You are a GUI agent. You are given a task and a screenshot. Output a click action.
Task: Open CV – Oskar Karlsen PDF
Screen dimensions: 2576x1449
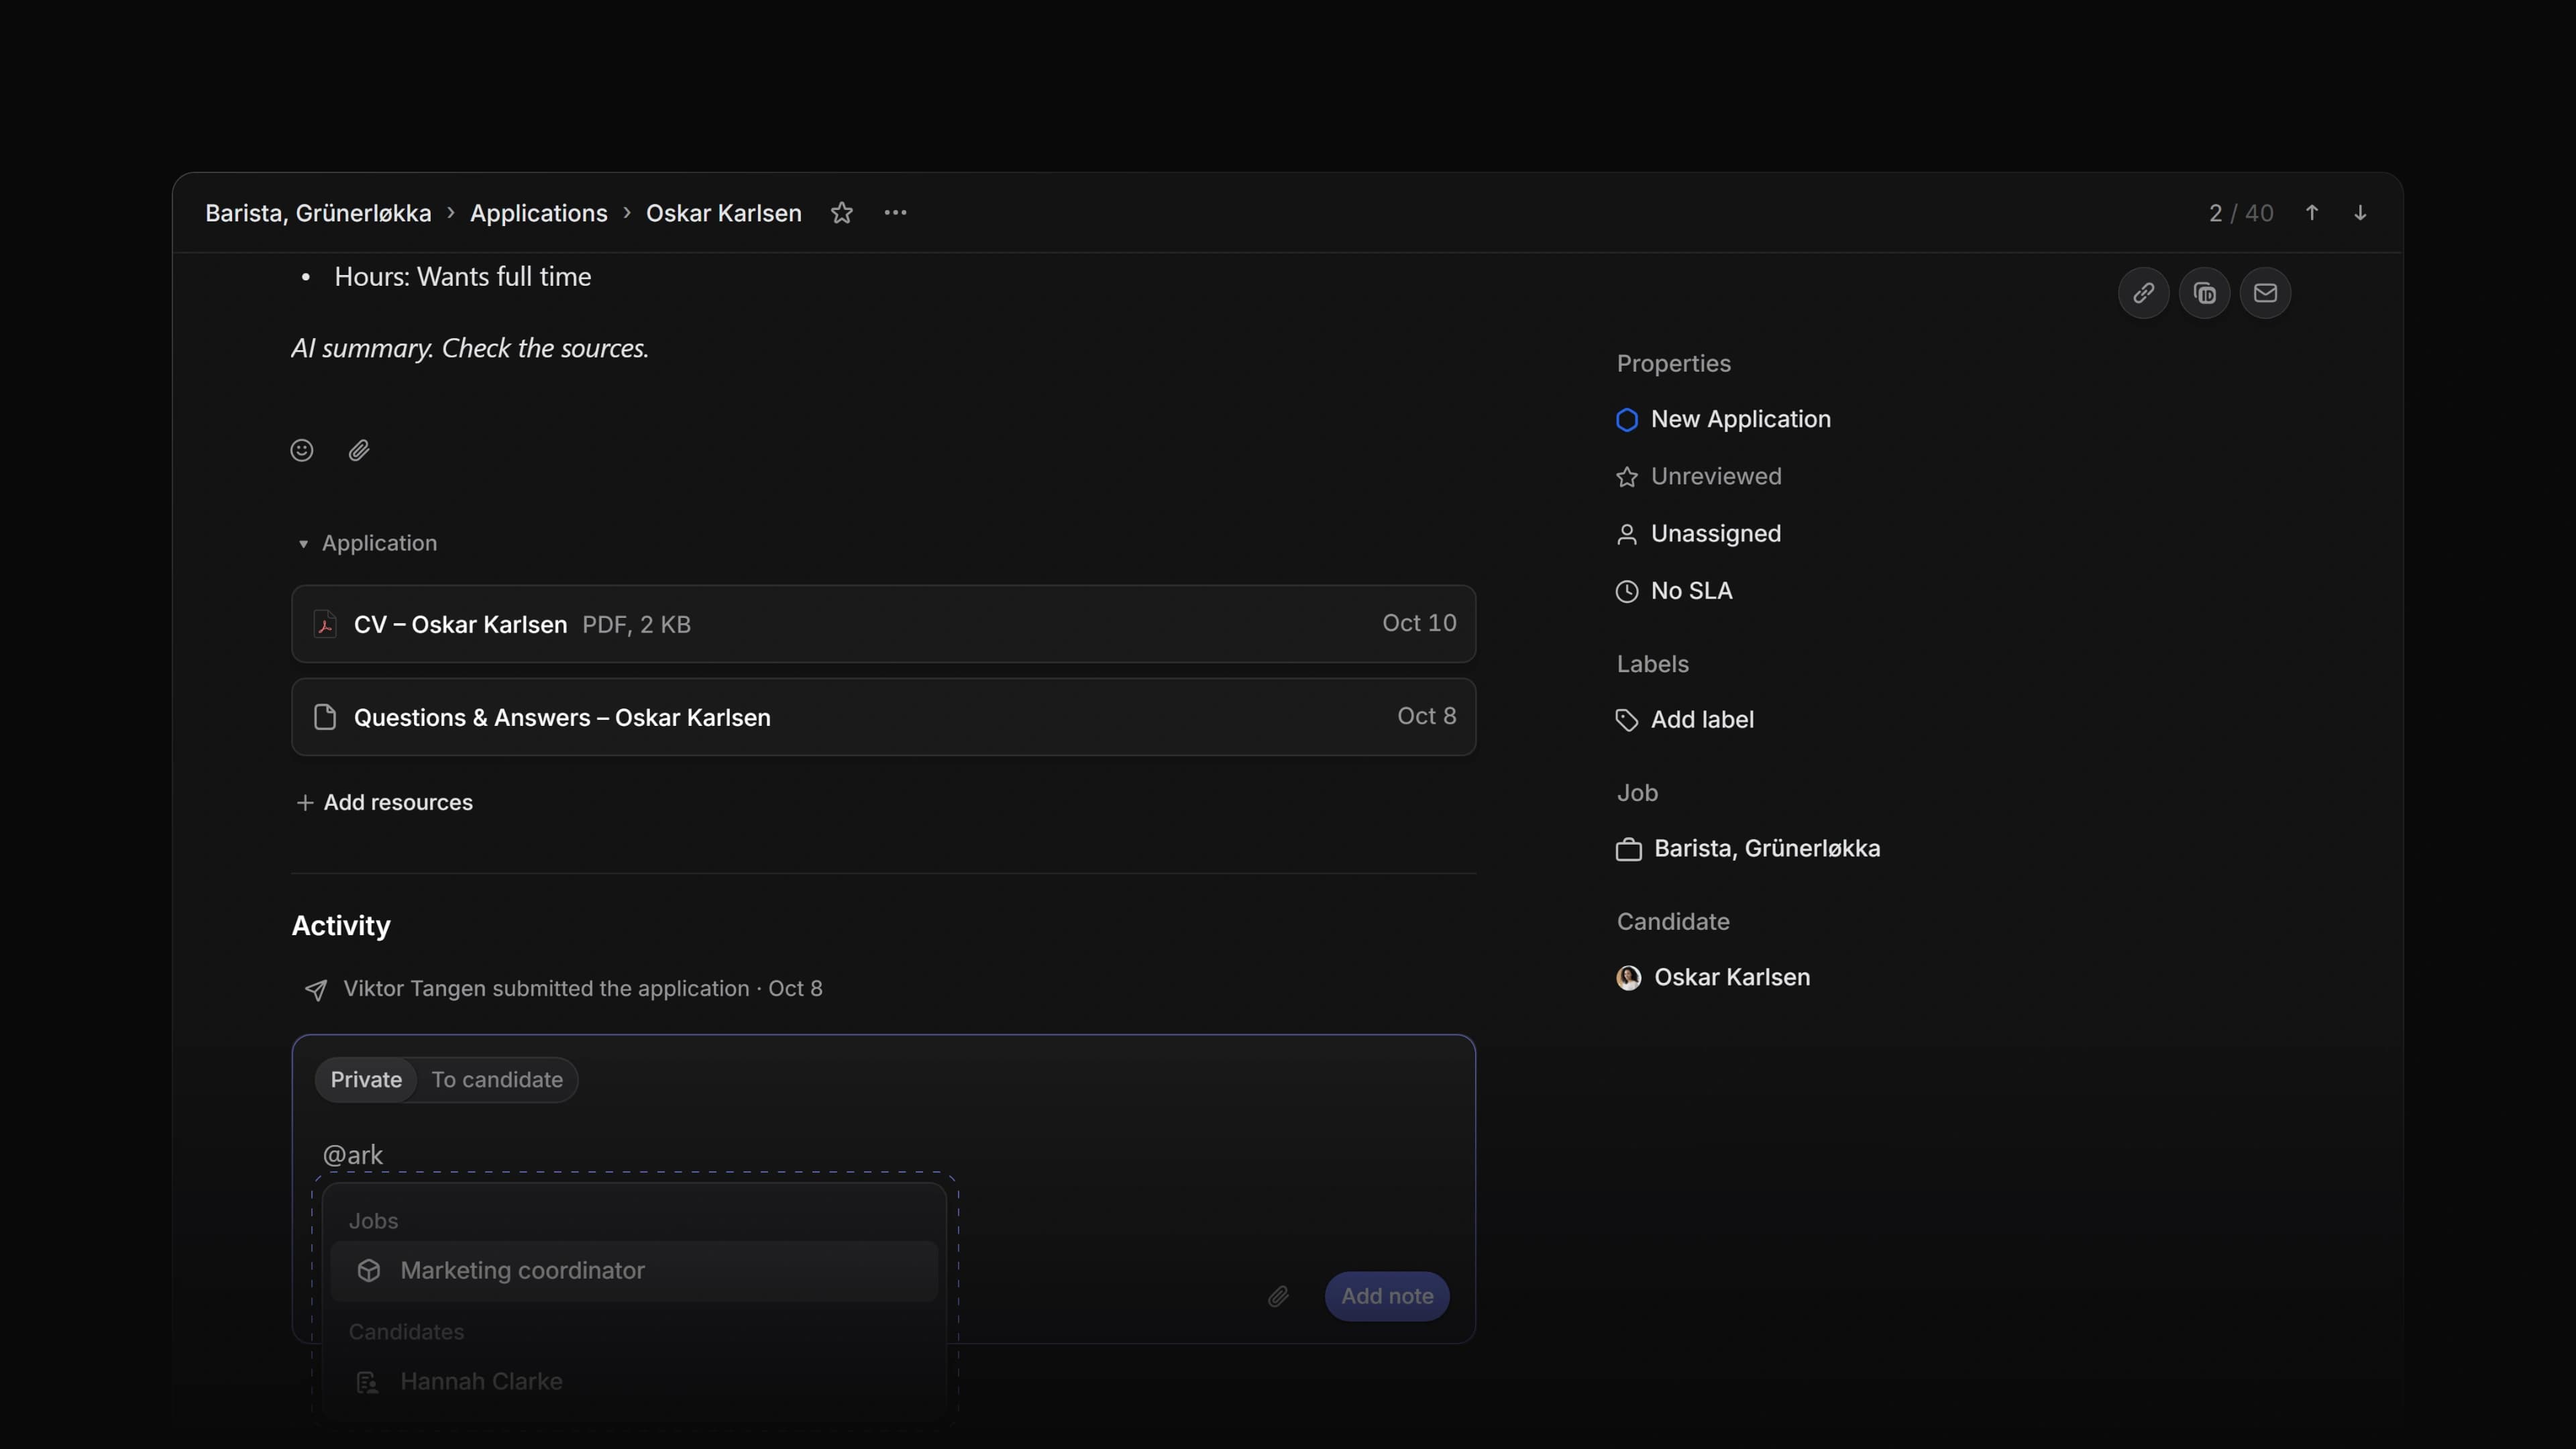[x=884, y=624]
